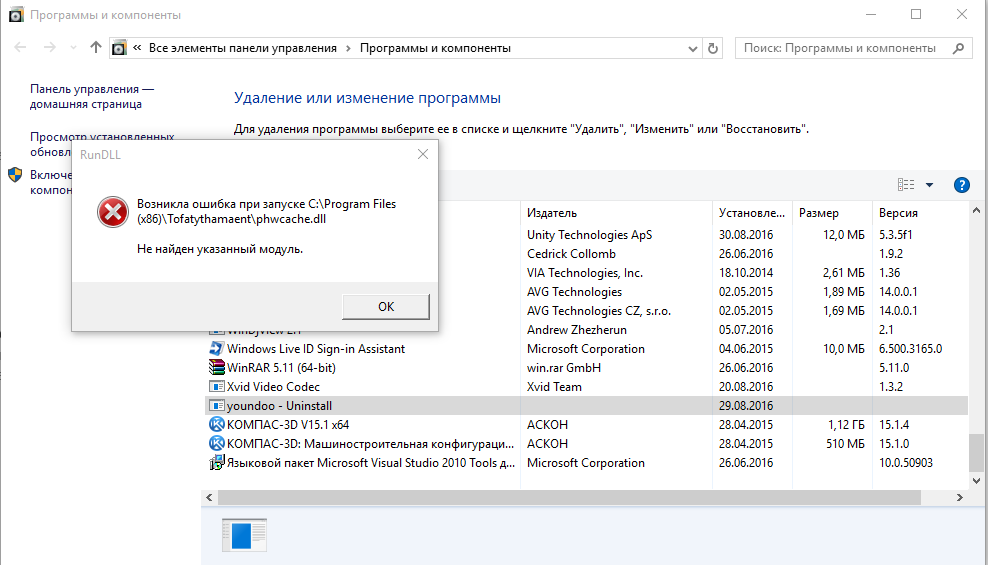Click the red error icon in RunDLL dialog
The height and width of the screenshot is (565, 988).
pyautogui.click(x=113, y=212)
